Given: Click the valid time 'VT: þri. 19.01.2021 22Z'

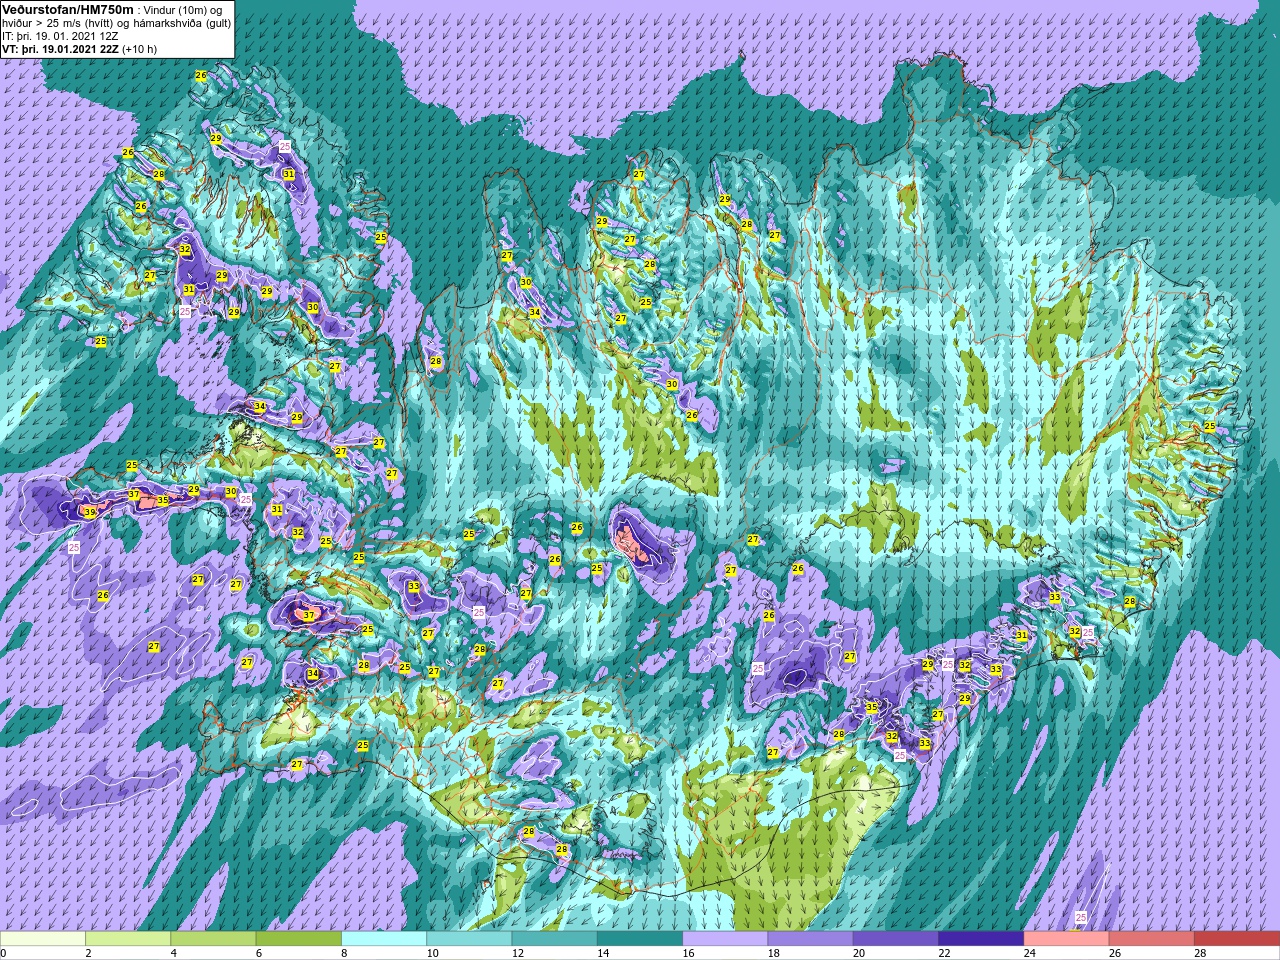Looking at the screenshot, I should point(60,49).
